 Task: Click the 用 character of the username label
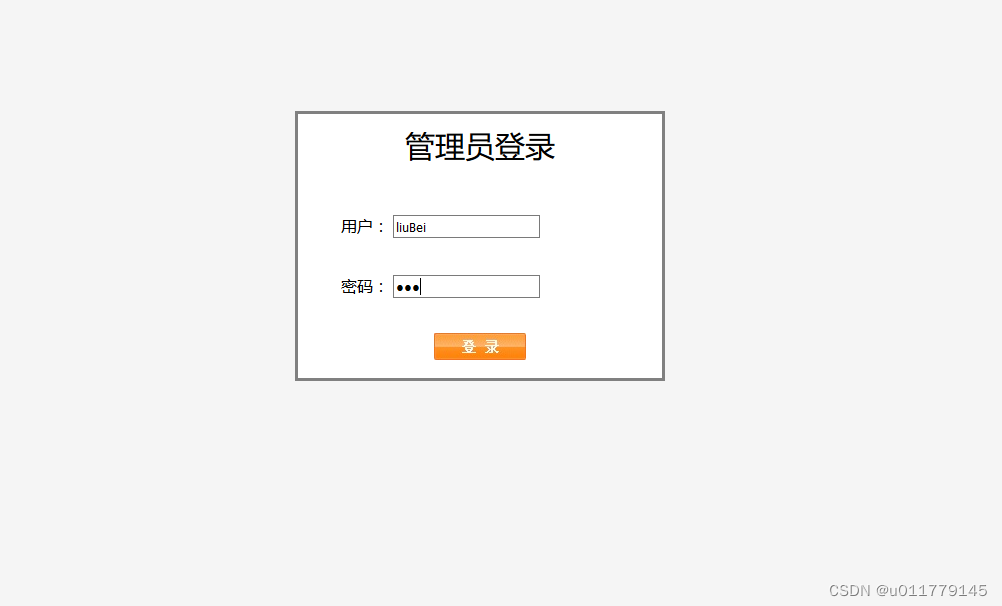point(349,226)
